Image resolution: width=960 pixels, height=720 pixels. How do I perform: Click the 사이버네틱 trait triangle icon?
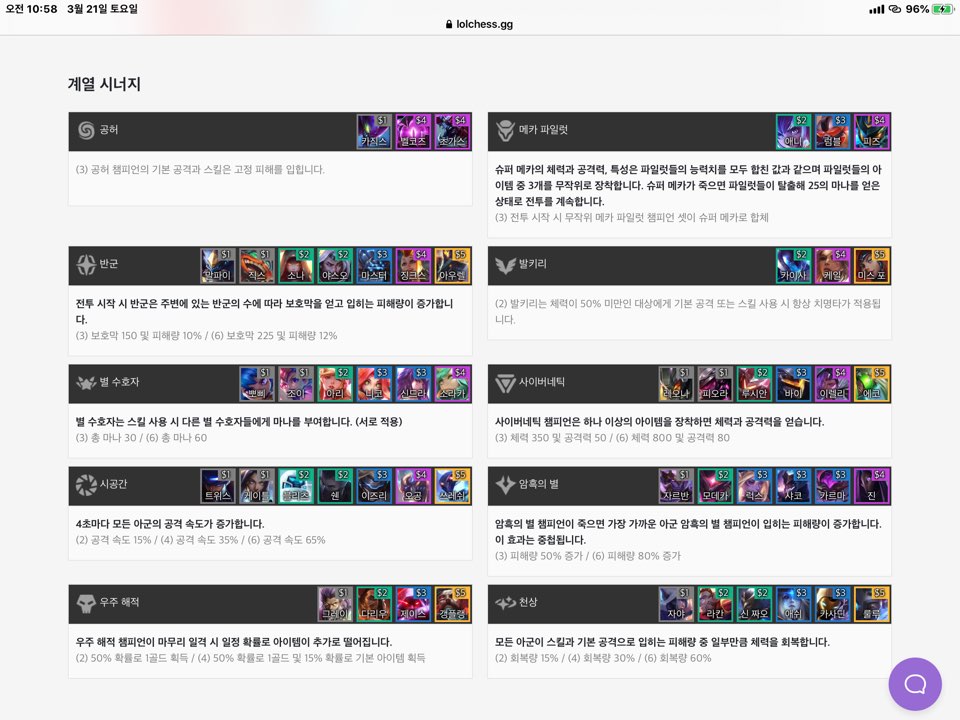(x=505, y=383)
